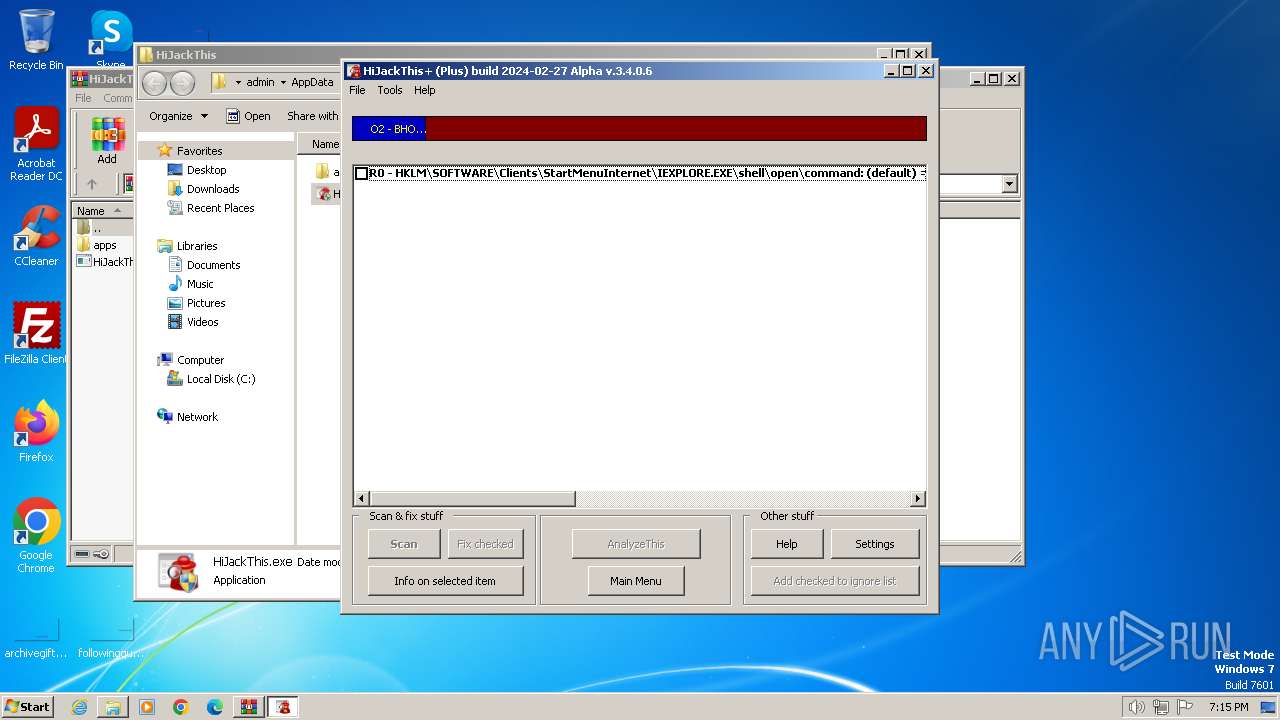The width and height of the screenshot is (1280, 720).
Task: Click the Info on selected item button
Action: [x=445, y=581]
